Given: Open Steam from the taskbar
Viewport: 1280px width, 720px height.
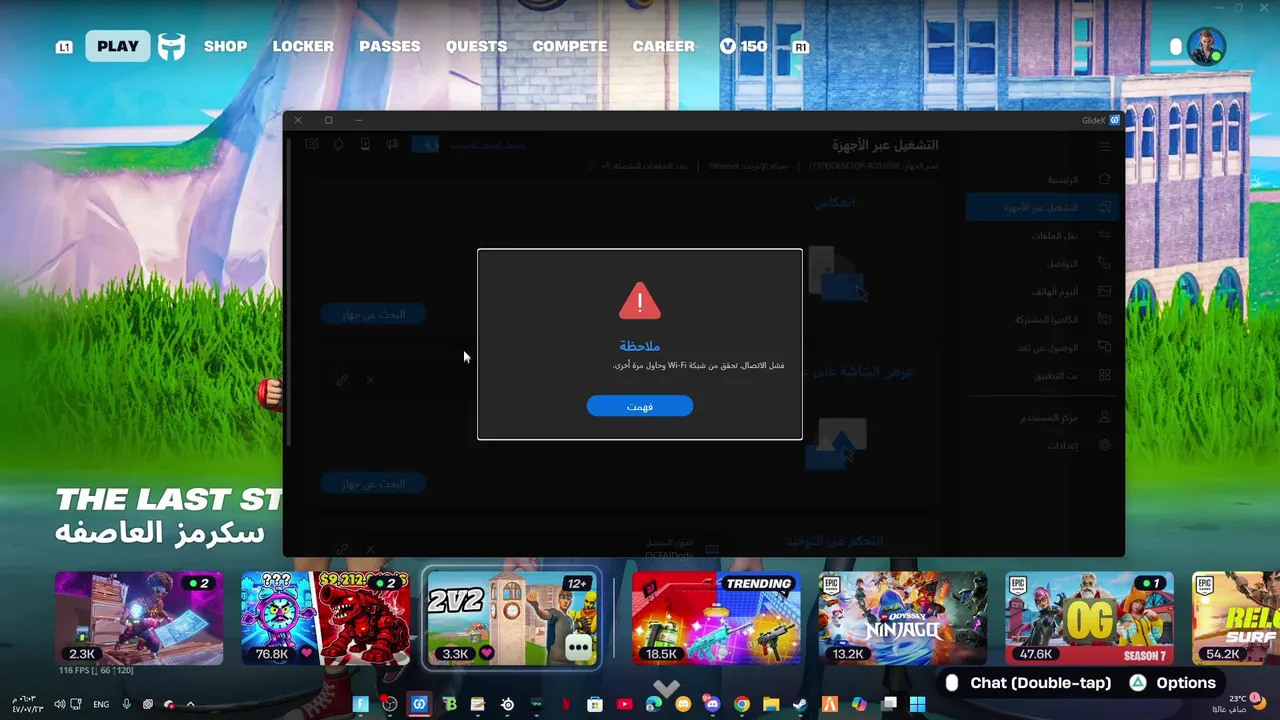Looking at the screenshot, I should tap(800, 704).
